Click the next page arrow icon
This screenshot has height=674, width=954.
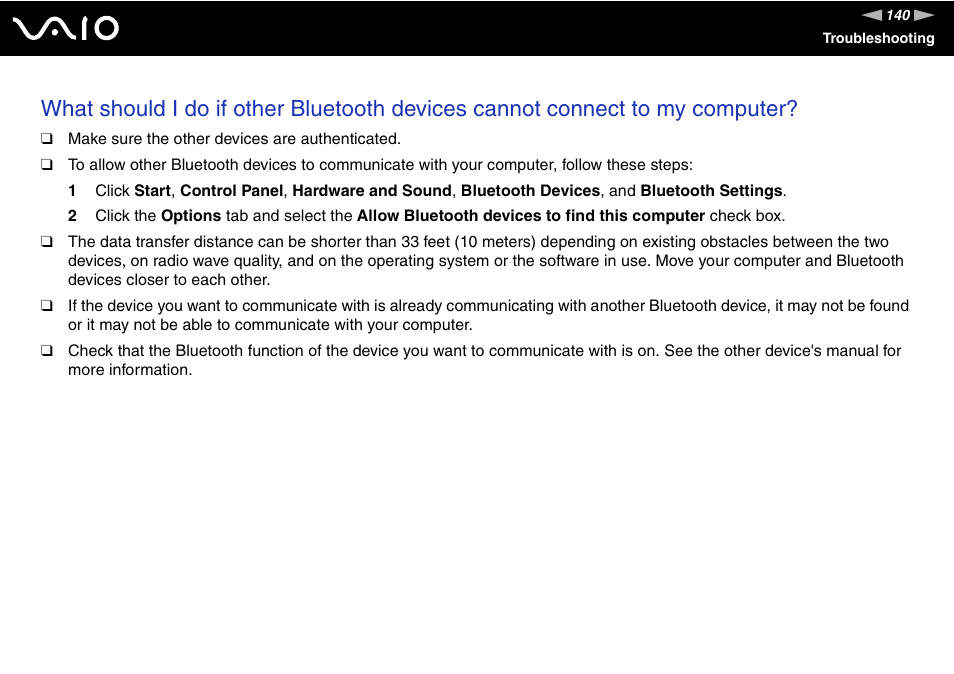[x=924, y=15]
